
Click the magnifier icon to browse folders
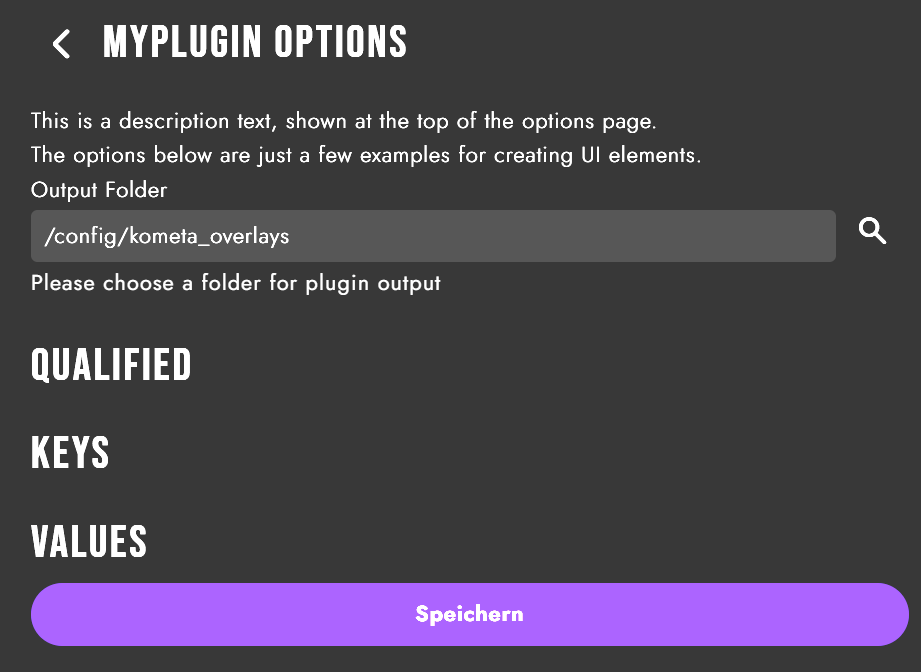pos(873,233)
